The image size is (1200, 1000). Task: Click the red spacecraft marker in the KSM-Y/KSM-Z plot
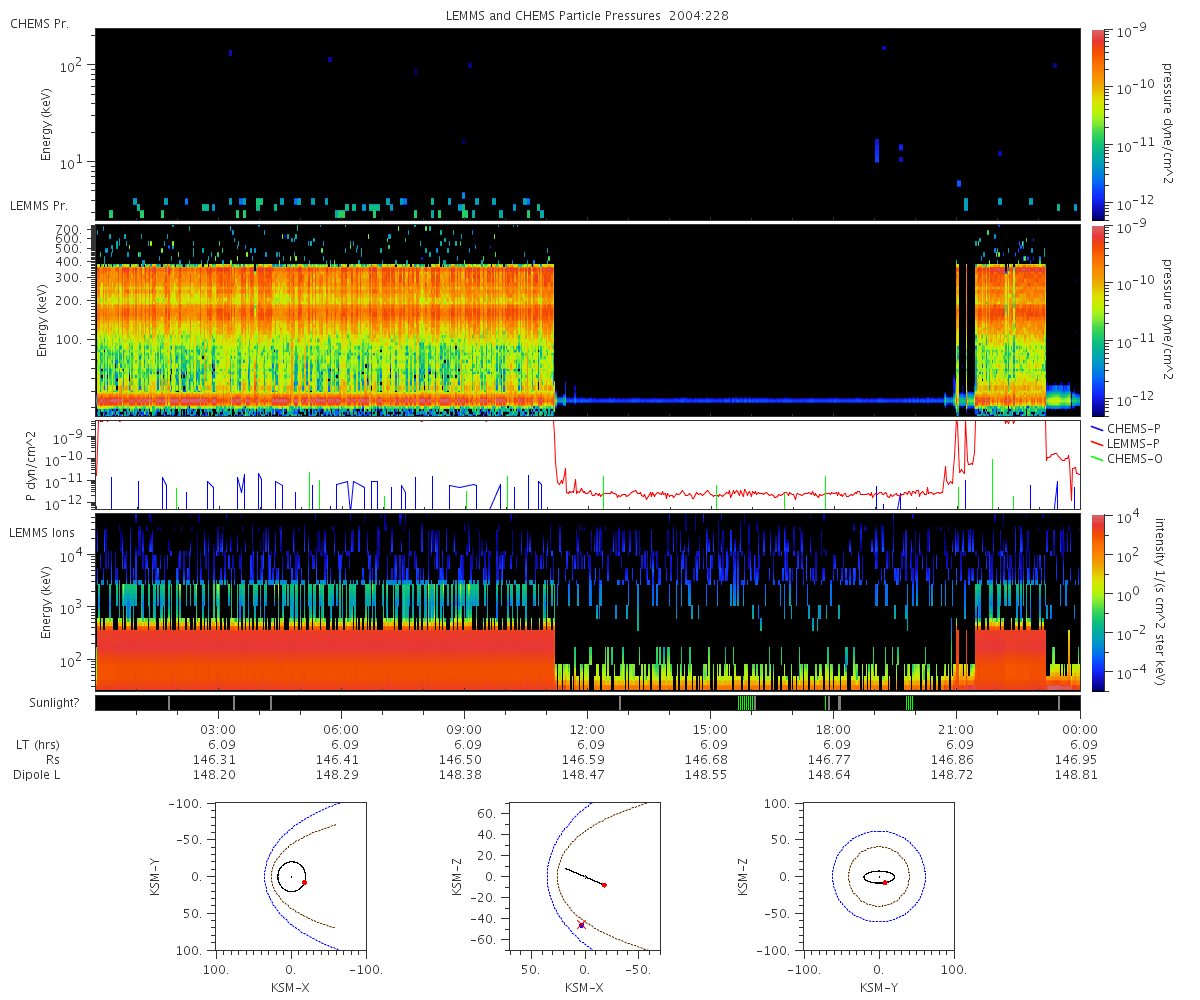pos(885,882)
